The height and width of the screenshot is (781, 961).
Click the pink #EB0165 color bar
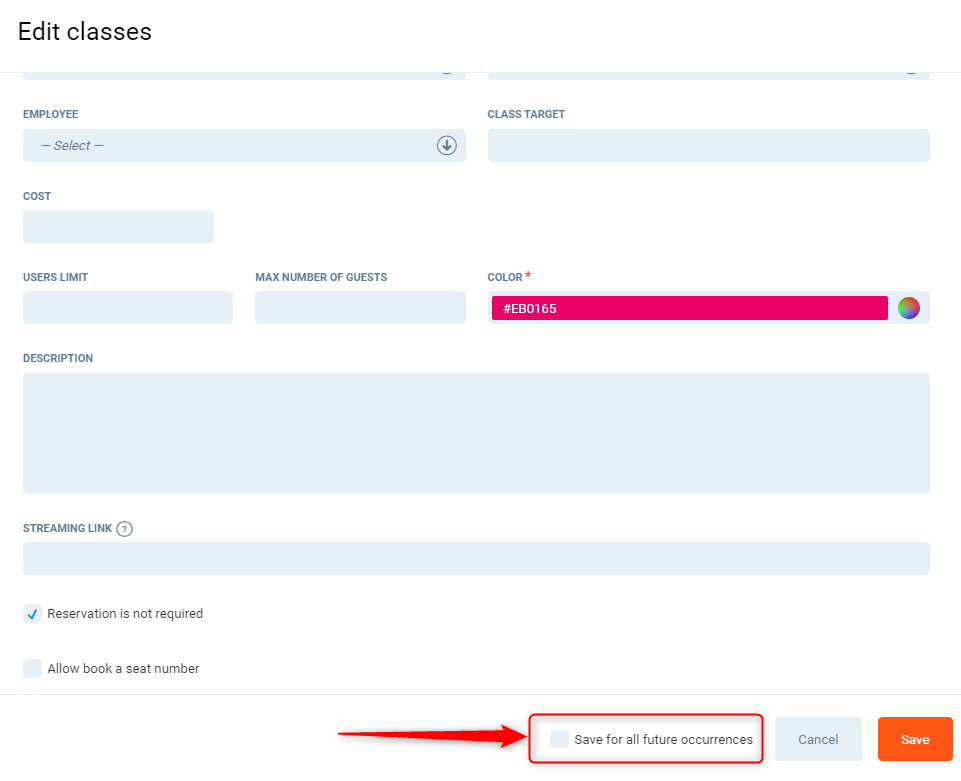(689, 308)
